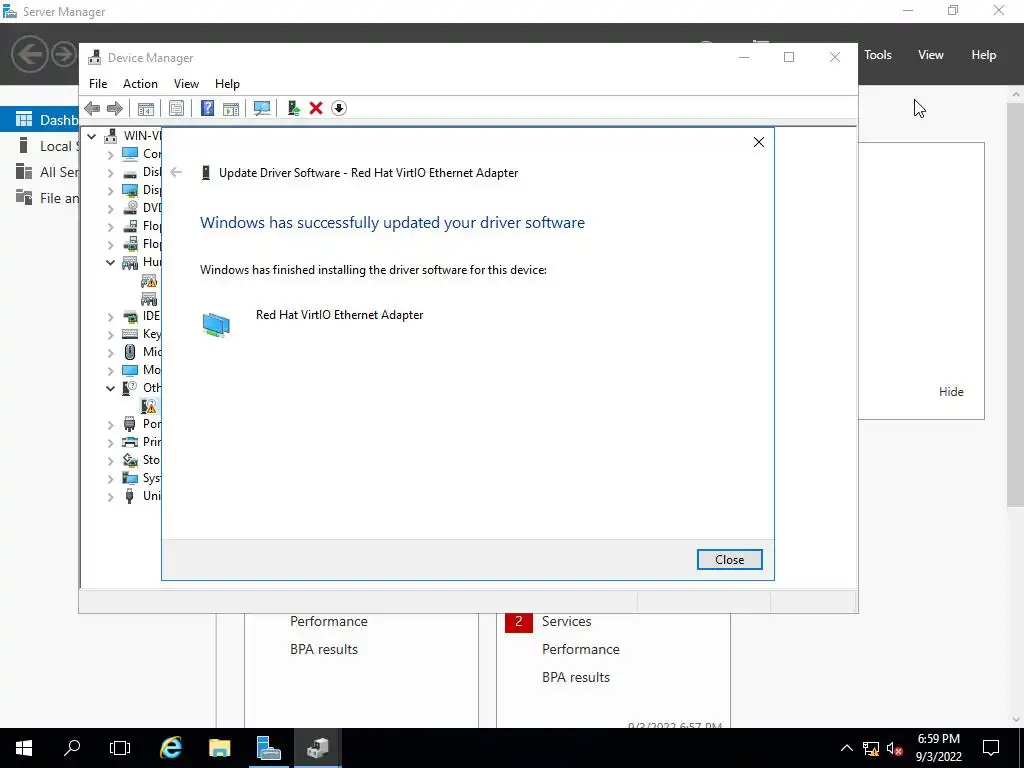The image size is (1024, 768).
Task: Open Local Server in Server Manager sidebar
Action: tap(46, 146)
